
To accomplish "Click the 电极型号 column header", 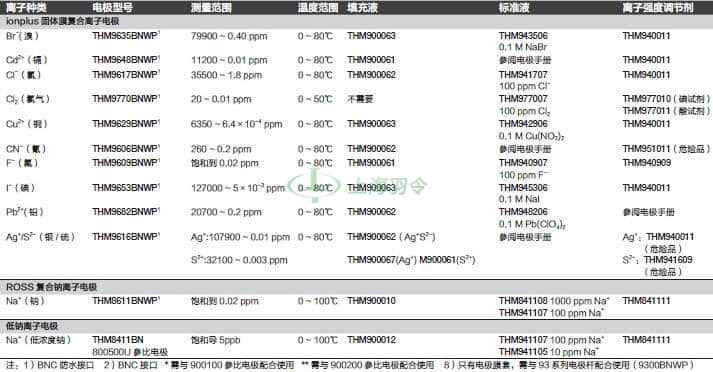I will (x=112, y=7).
